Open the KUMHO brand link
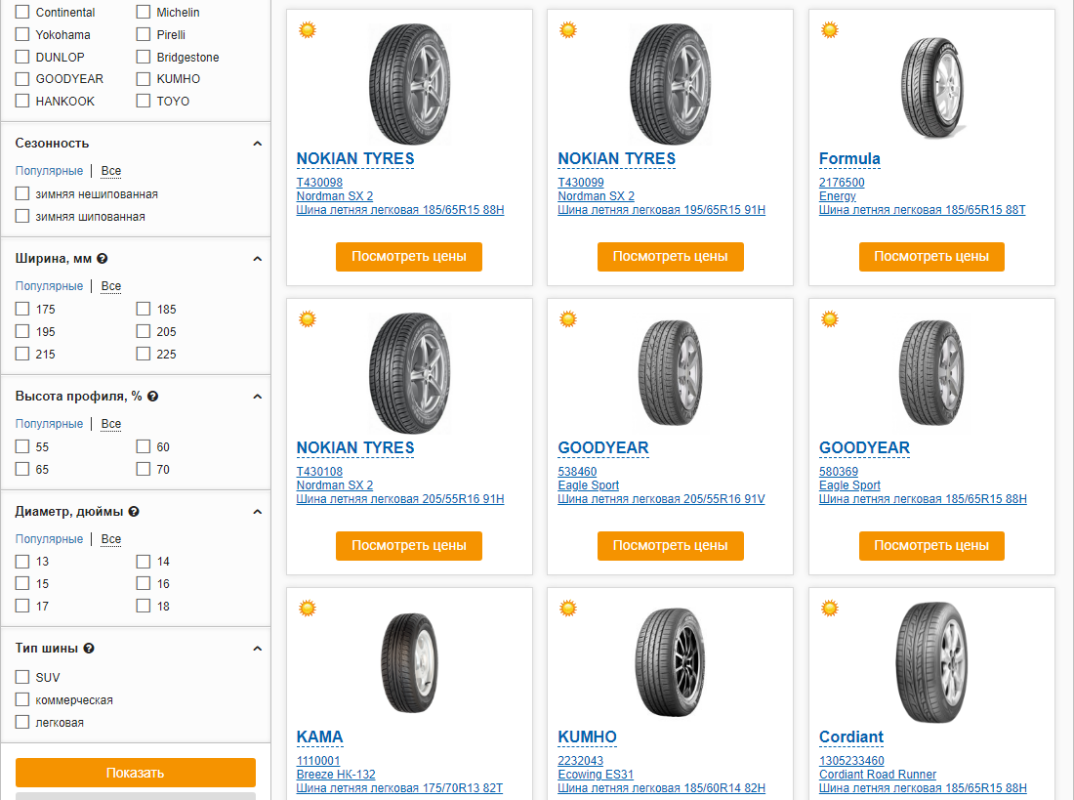Screen dimensions: 1074x800 (x=588, y=737)
